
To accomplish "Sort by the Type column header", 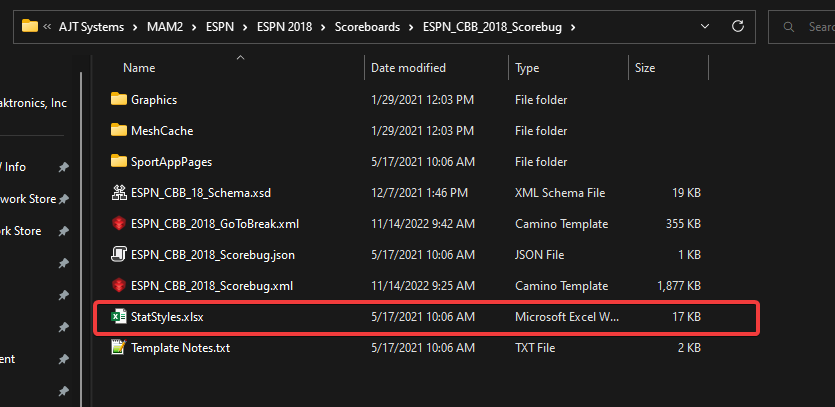I will click(x=527, y=68).
